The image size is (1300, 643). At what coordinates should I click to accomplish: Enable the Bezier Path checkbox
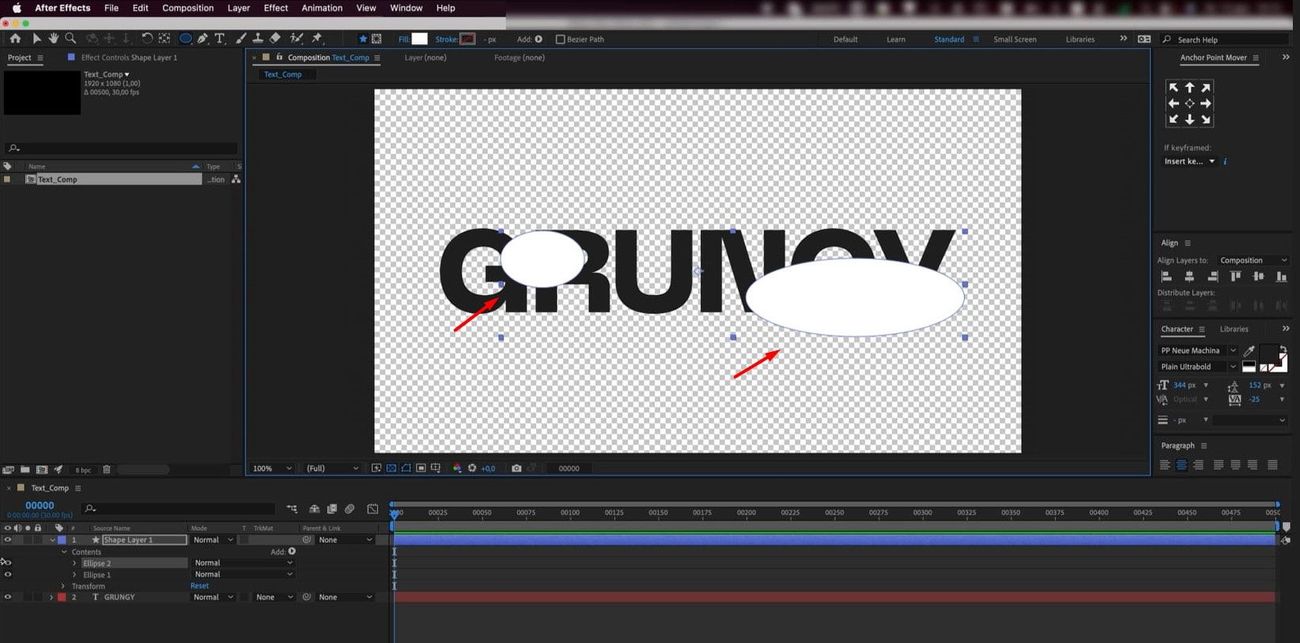(560, 40)
